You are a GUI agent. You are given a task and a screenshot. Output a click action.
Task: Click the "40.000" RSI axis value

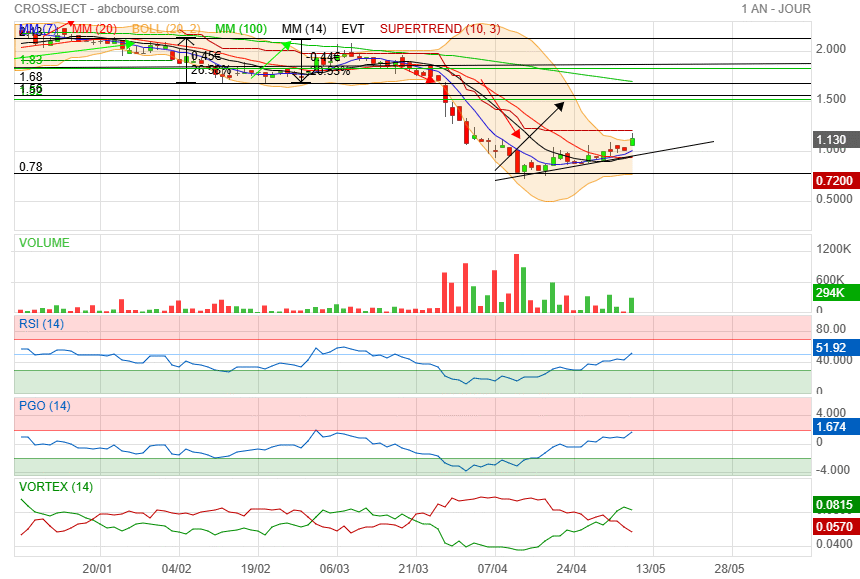(834, 360)
